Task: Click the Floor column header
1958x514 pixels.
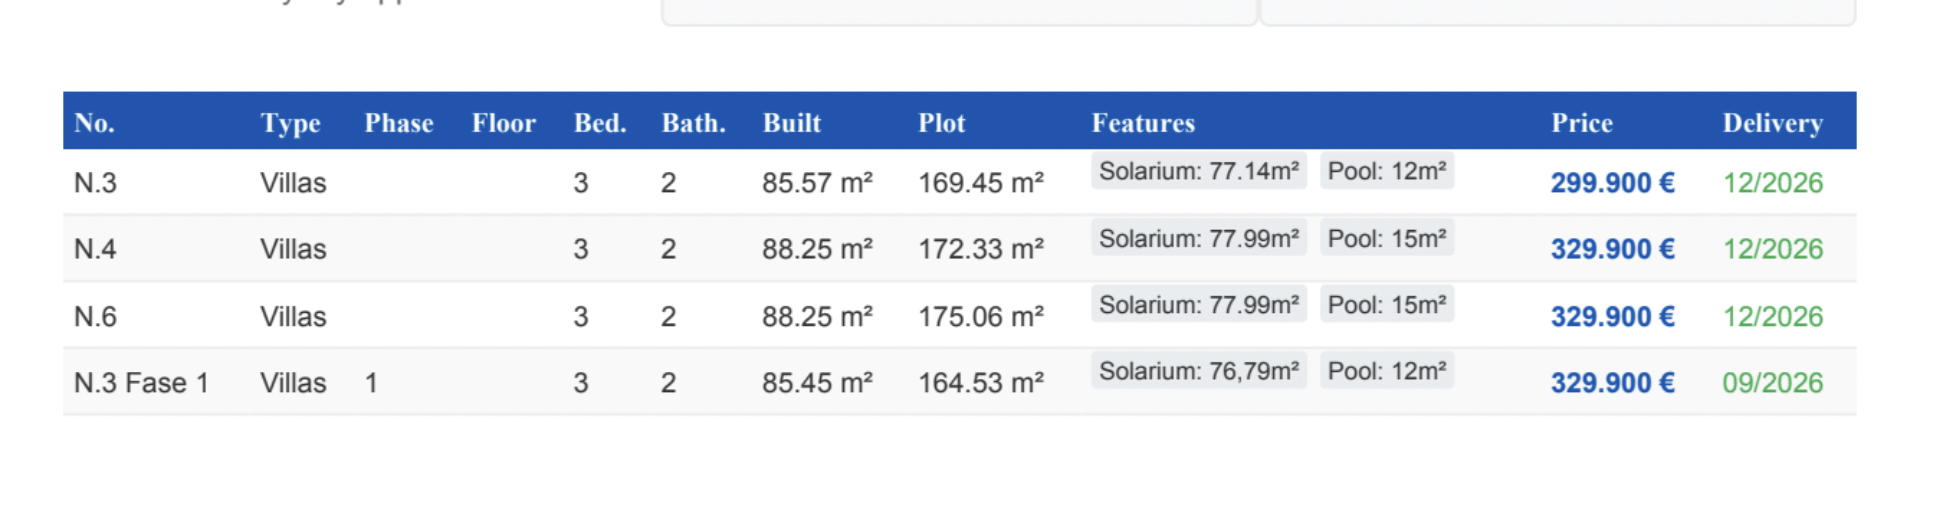Action: (503, 123)
